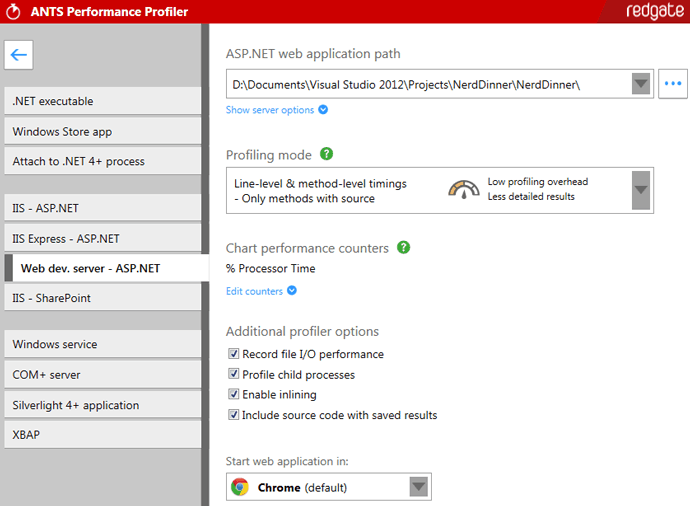Click the back arrow button
Viewport: 690px width, 506px height.
(19, 55)
